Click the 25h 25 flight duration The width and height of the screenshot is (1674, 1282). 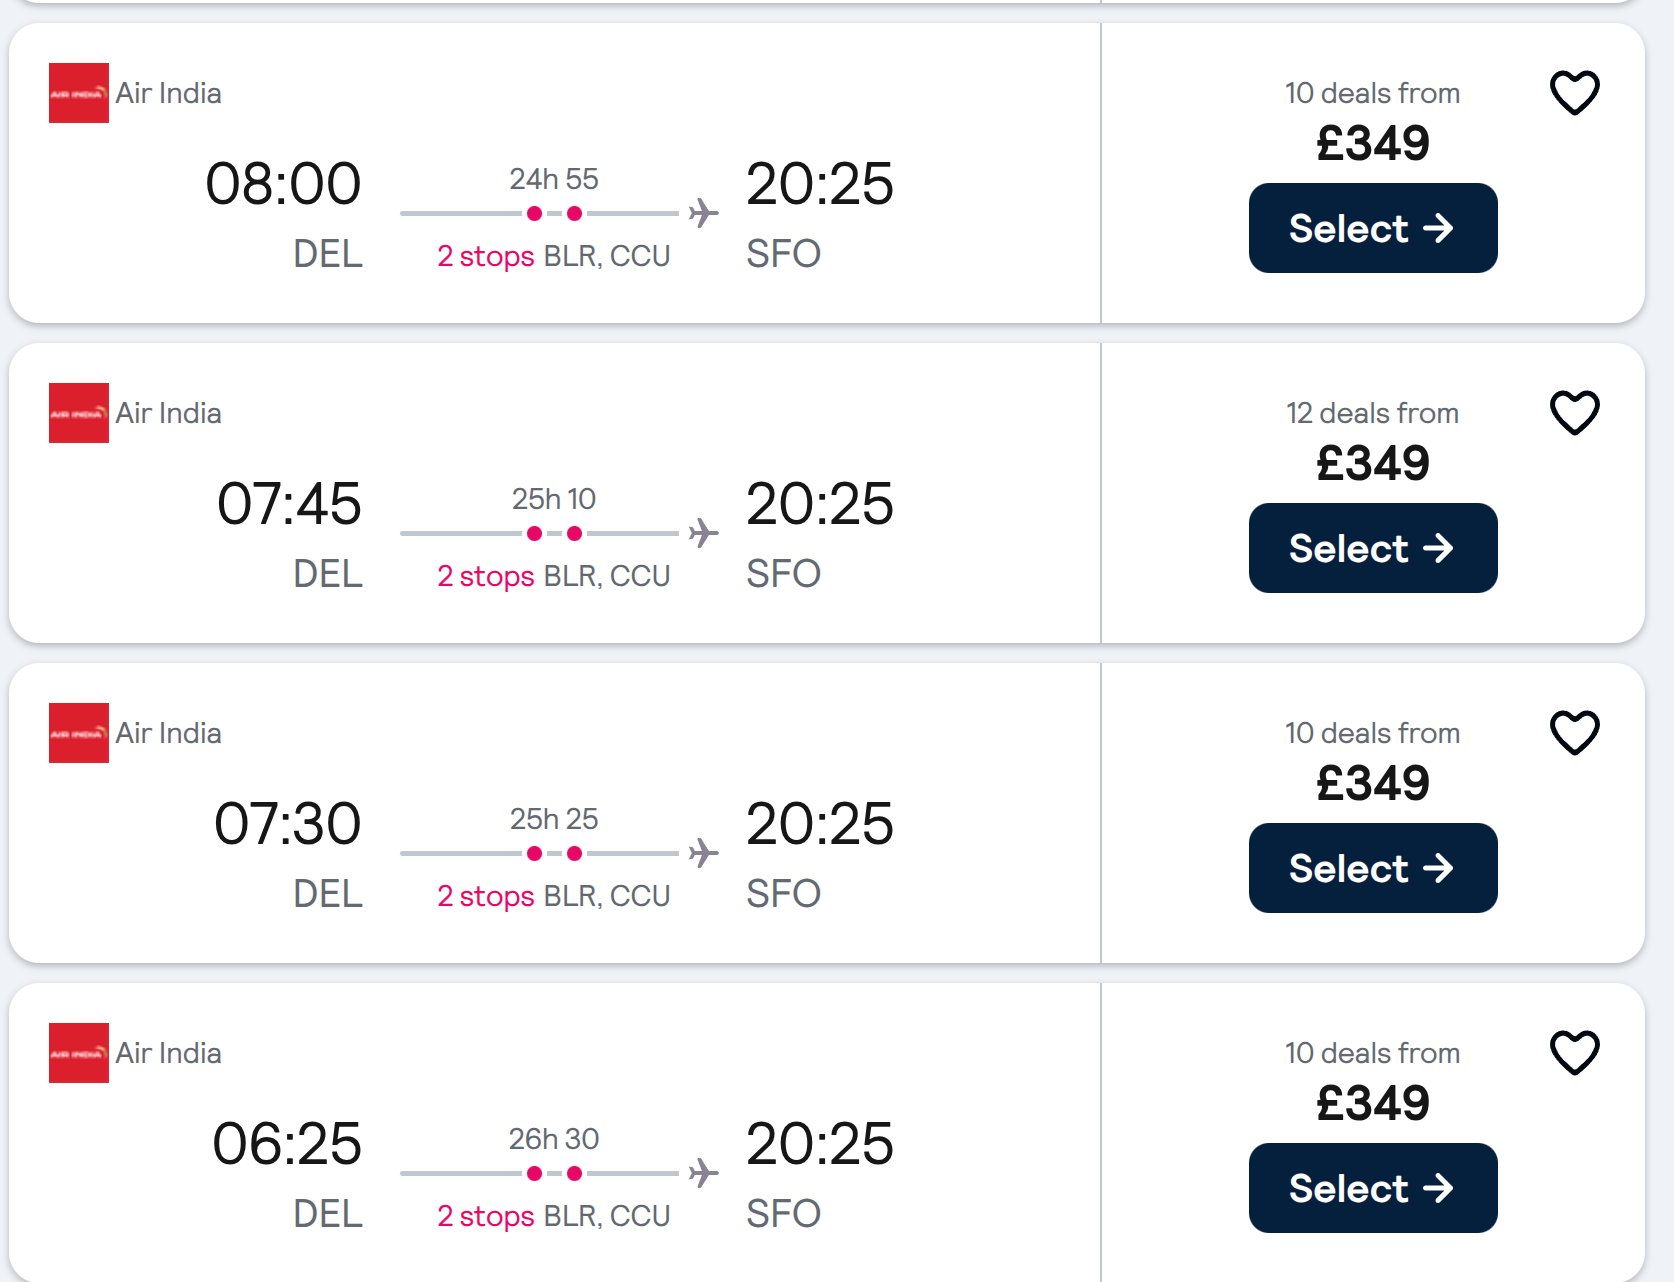click(x=554, y=819)
